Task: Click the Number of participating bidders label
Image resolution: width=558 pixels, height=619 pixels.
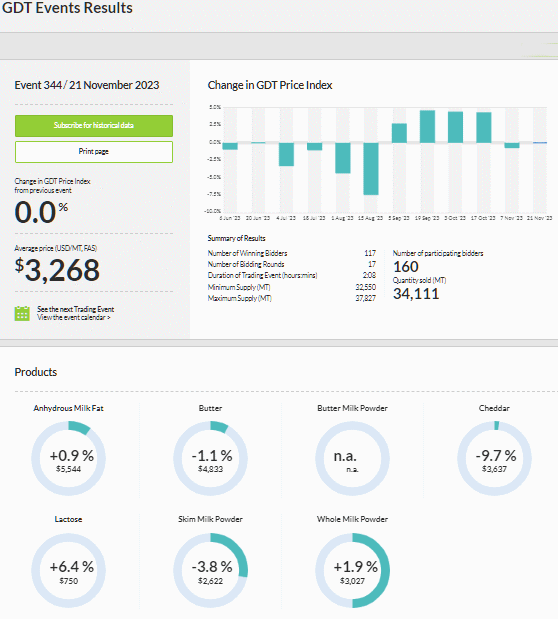Action: pos(438,253)
